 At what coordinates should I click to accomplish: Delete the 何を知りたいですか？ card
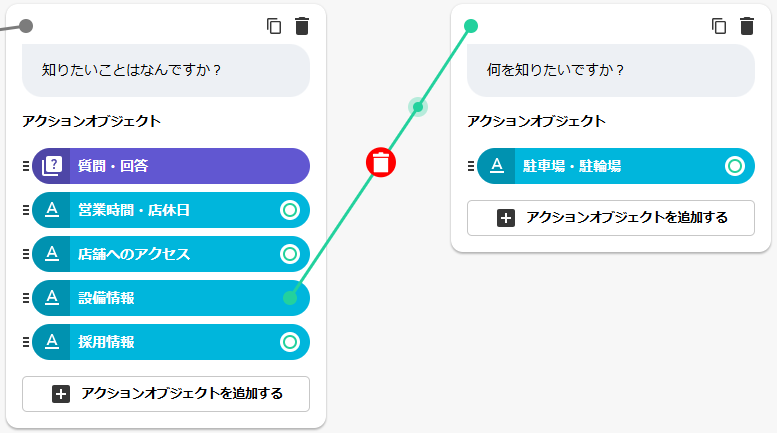746,27
